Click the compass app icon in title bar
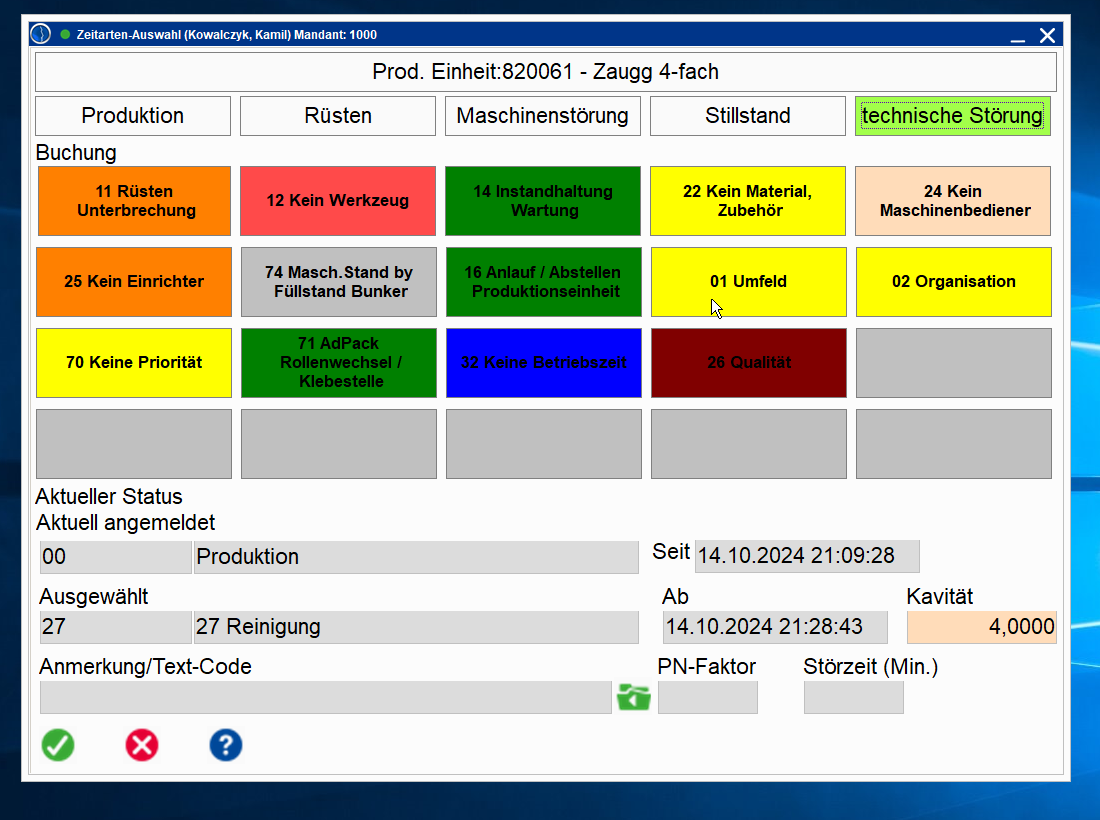 point(40,35)
